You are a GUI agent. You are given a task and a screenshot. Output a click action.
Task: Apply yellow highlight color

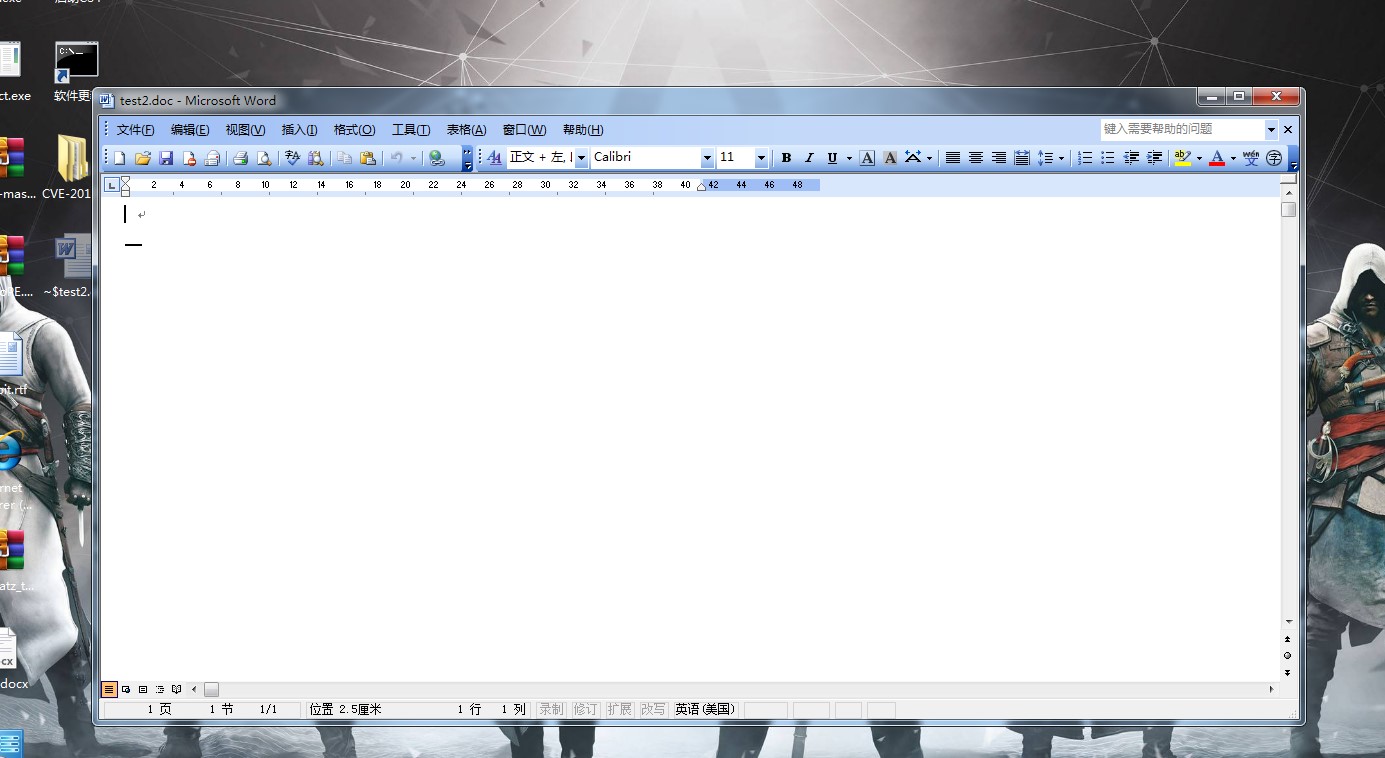[x=1183, y=158]
